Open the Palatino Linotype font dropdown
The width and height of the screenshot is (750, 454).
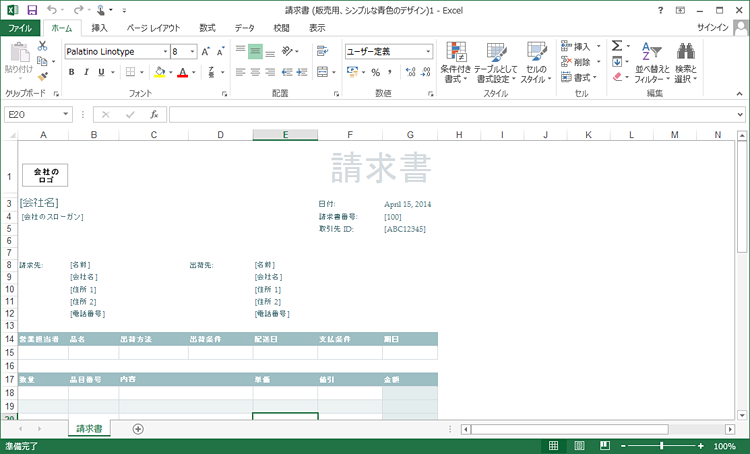click(x=164, y=51)
